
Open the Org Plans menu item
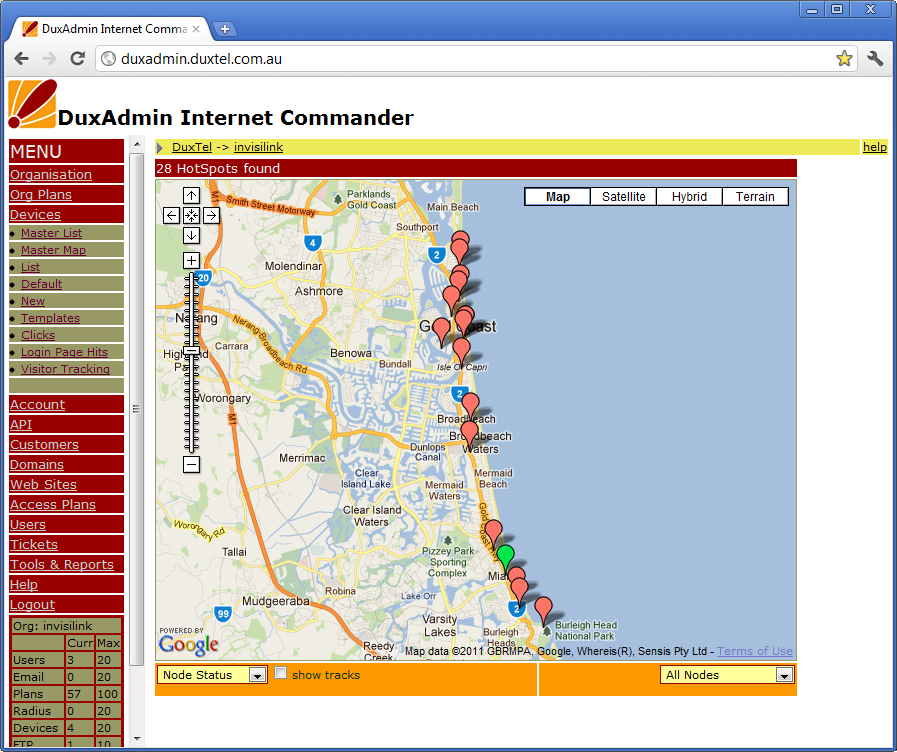click(41, 194)
